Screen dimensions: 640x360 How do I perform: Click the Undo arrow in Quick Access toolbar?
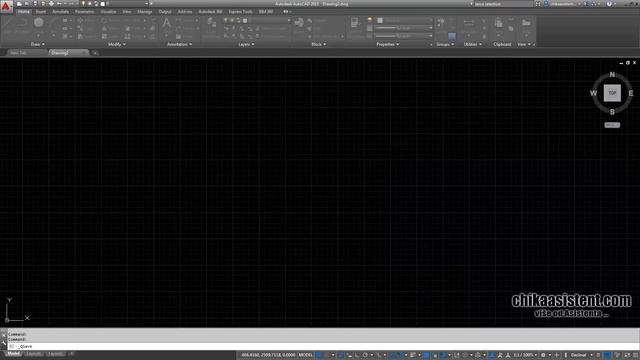[x=60, y=4]
